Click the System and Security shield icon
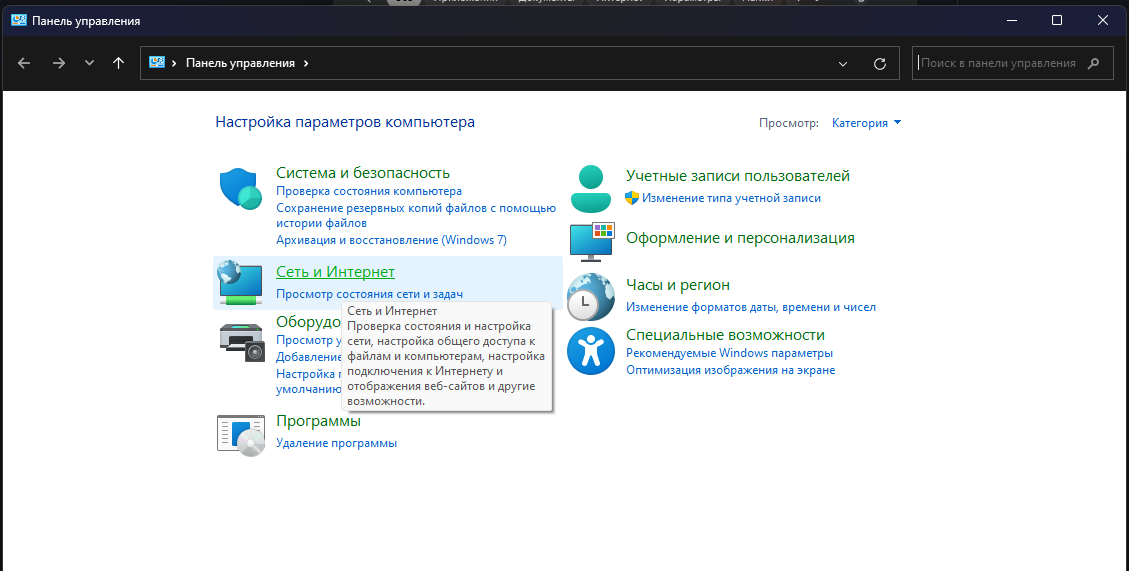This screenshot has height=571, width=1129. (x=240, y=188)
